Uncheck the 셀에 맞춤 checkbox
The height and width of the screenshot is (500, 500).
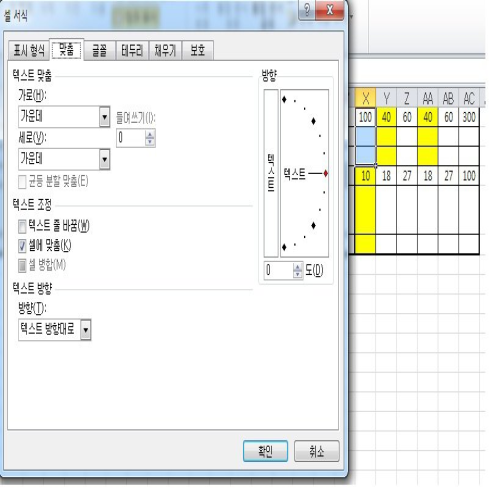click(x=22, y=246)
